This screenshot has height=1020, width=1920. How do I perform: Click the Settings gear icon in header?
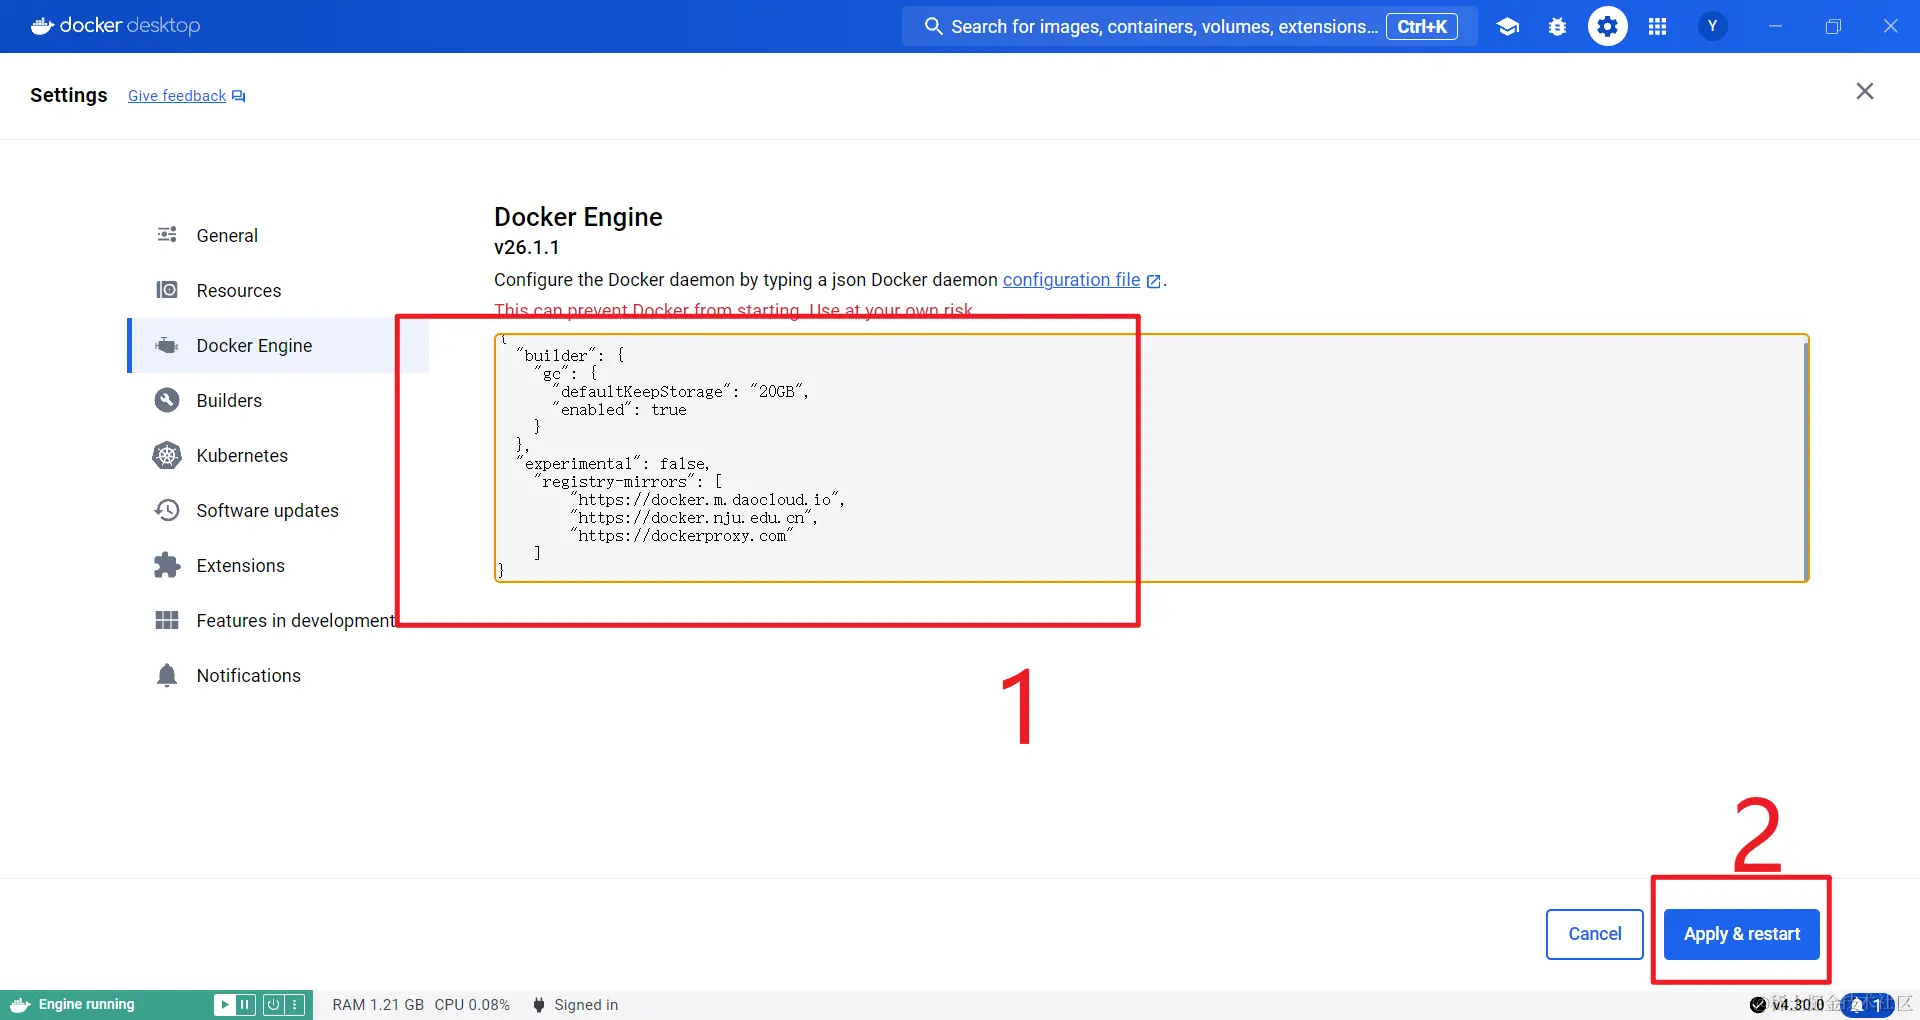1608,27
